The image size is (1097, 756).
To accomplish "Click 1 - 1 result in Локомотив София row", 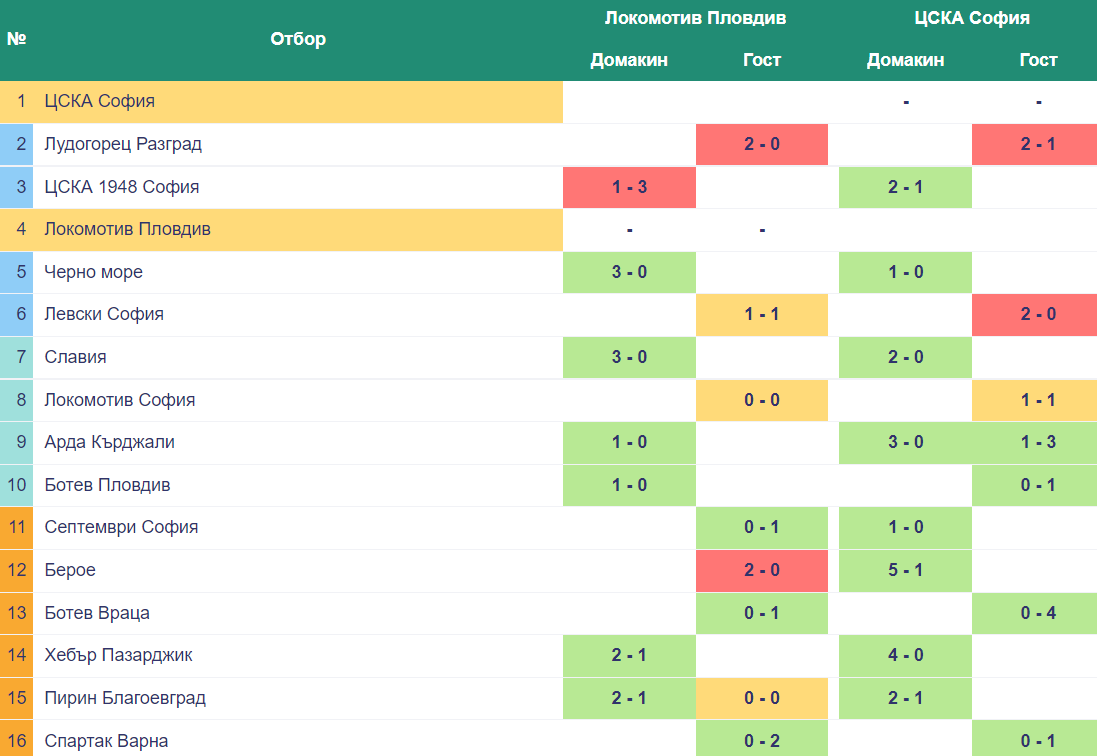I will pyautogui.click(x=1035, y=400).
